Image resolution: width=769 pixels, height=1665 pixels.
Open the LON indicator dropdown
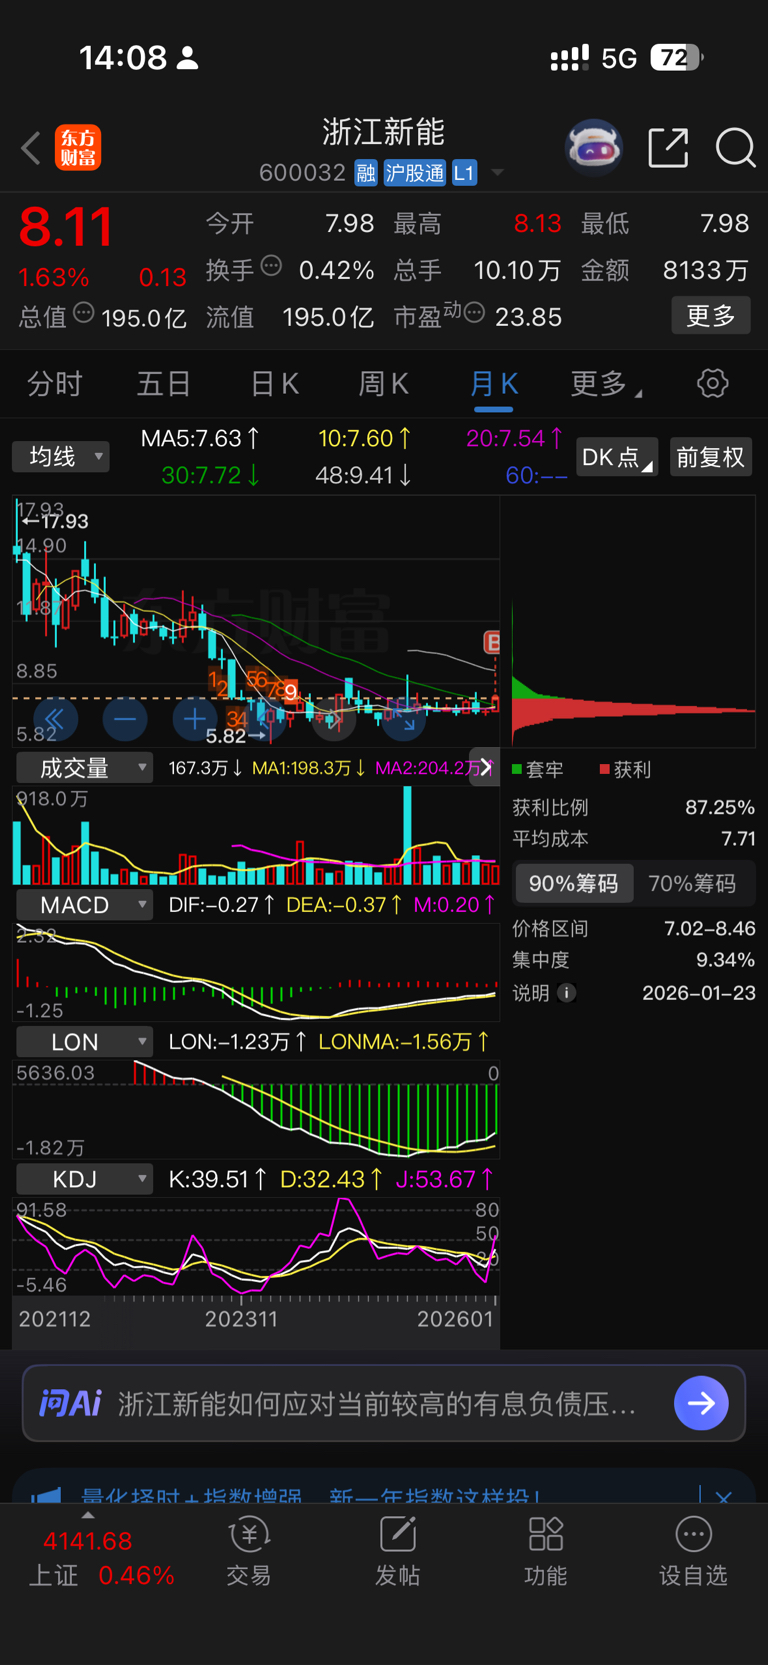[84, 1042]
